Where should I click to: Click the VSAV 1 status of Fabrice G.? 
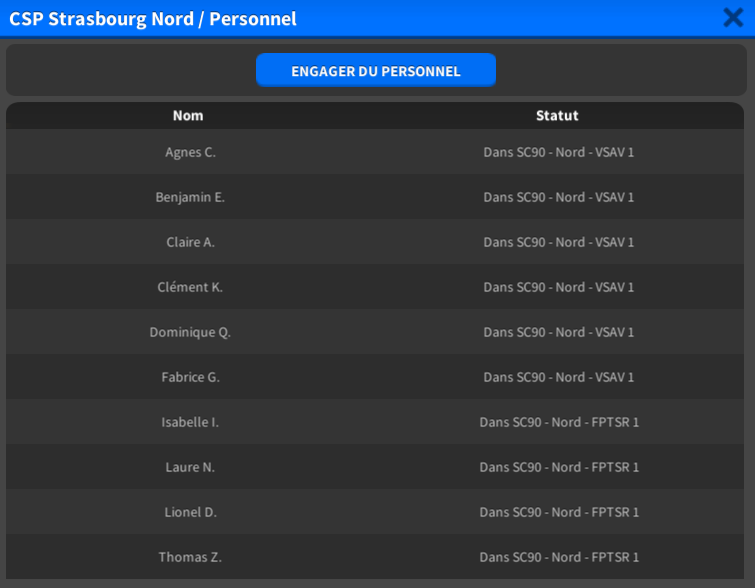coord(558,377)
